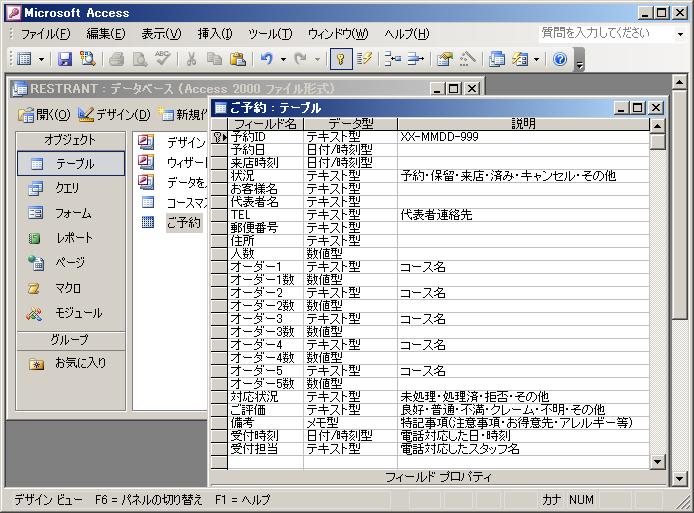Click the Database Window toolbar icon
The image size is (694, 513).
click(x=497, y=59)
